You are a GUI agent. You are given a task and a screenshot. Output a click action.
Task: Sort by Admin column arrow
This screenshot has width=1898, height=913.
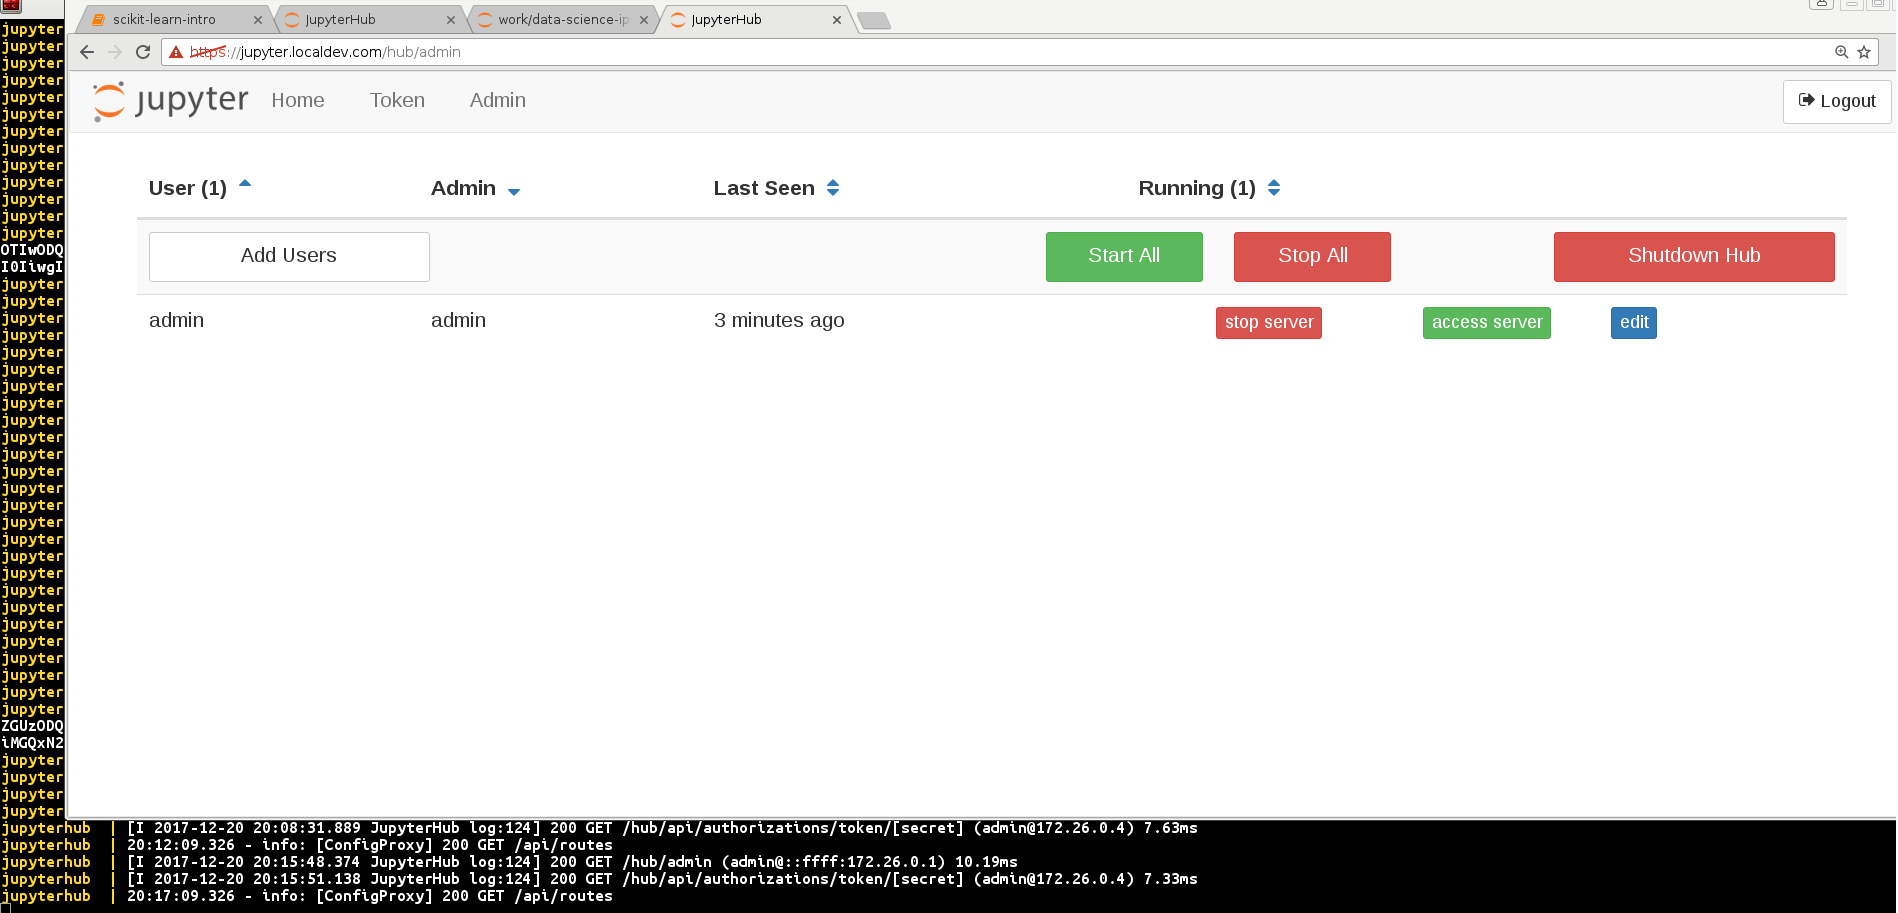click(514, 192)
